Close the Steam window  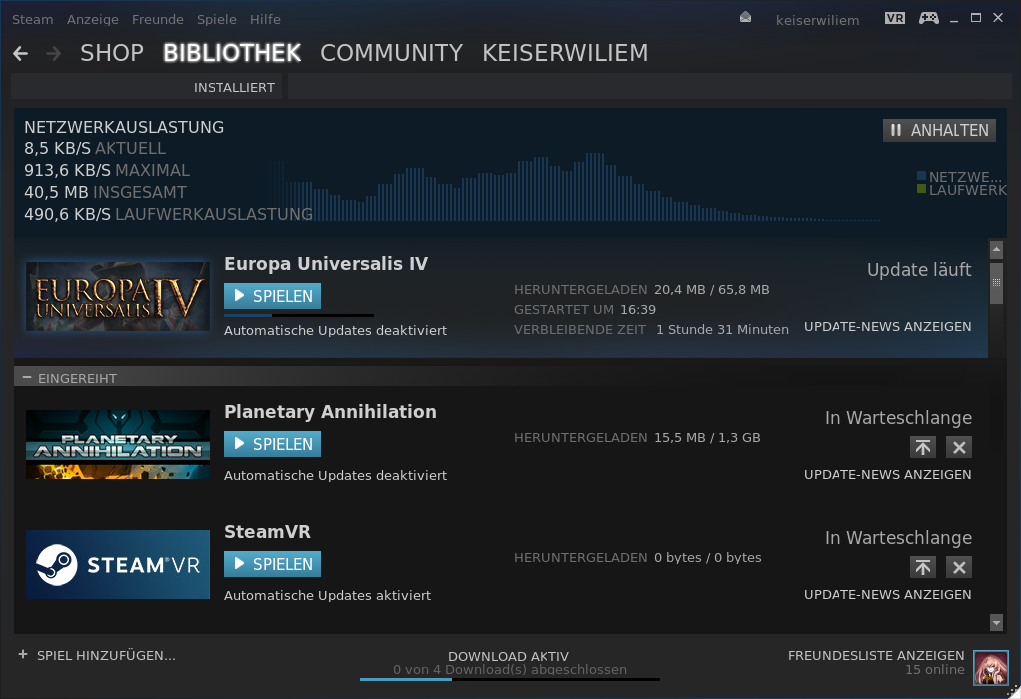998,18
